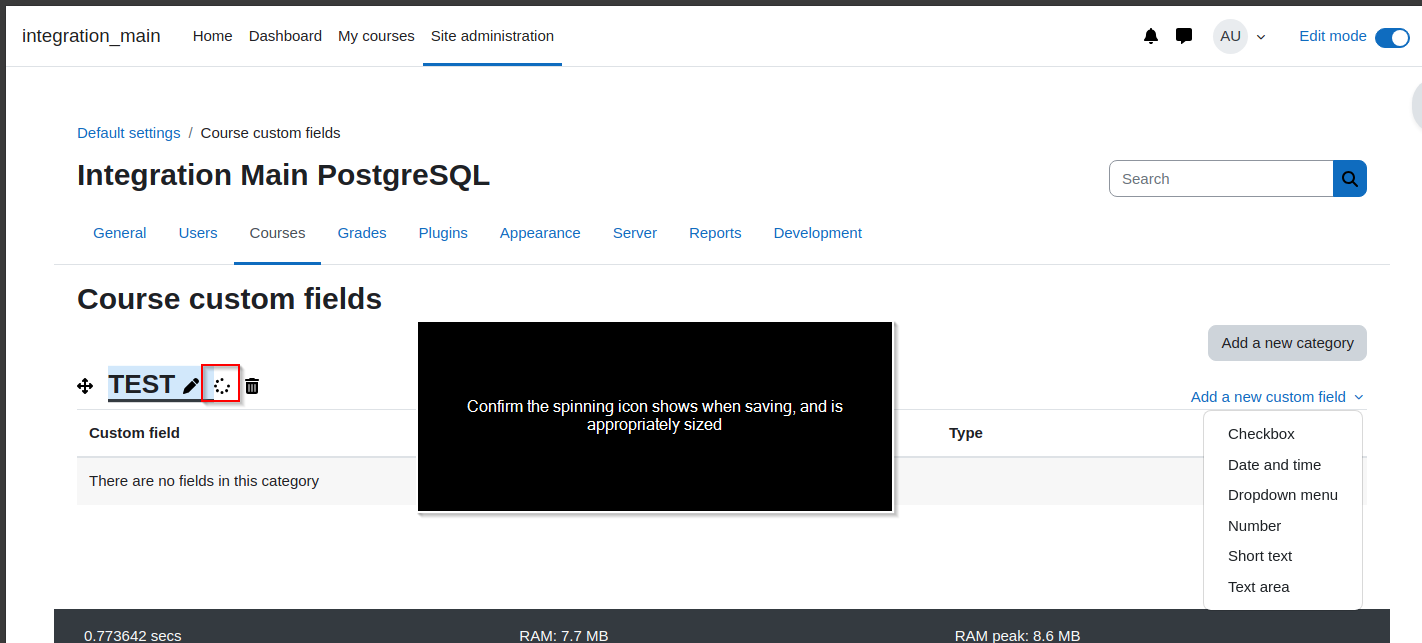1422x643 pixels.
Task: Select Site administration in top navigation
Action: pos(492,36)
